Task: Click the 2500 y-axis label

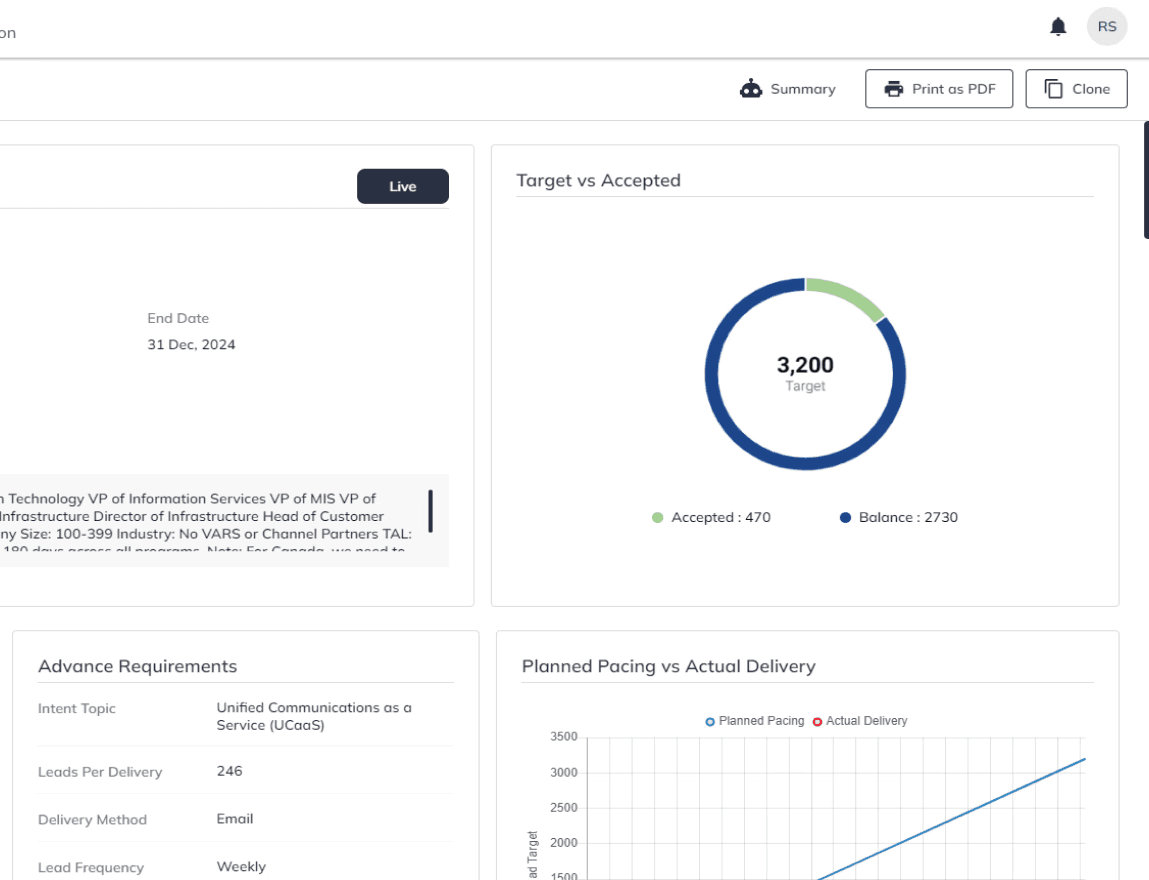Action: (564, 807)
